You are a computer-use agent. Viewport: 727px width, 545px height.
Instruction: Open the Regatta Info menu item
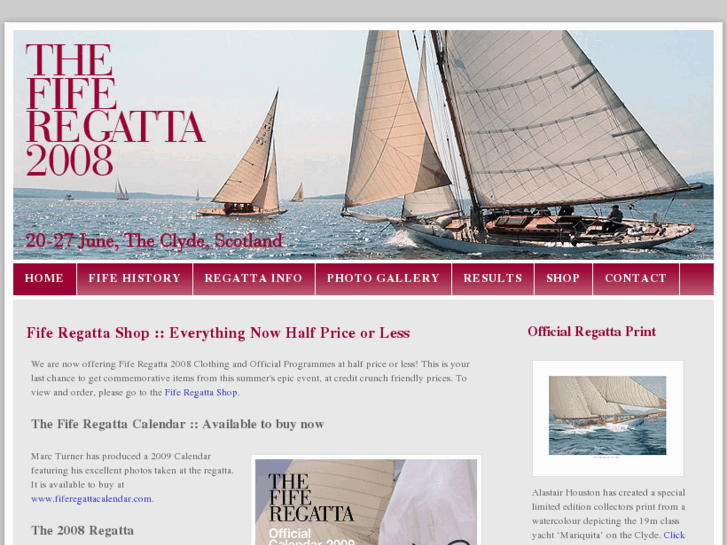click(x=254, y=279)
